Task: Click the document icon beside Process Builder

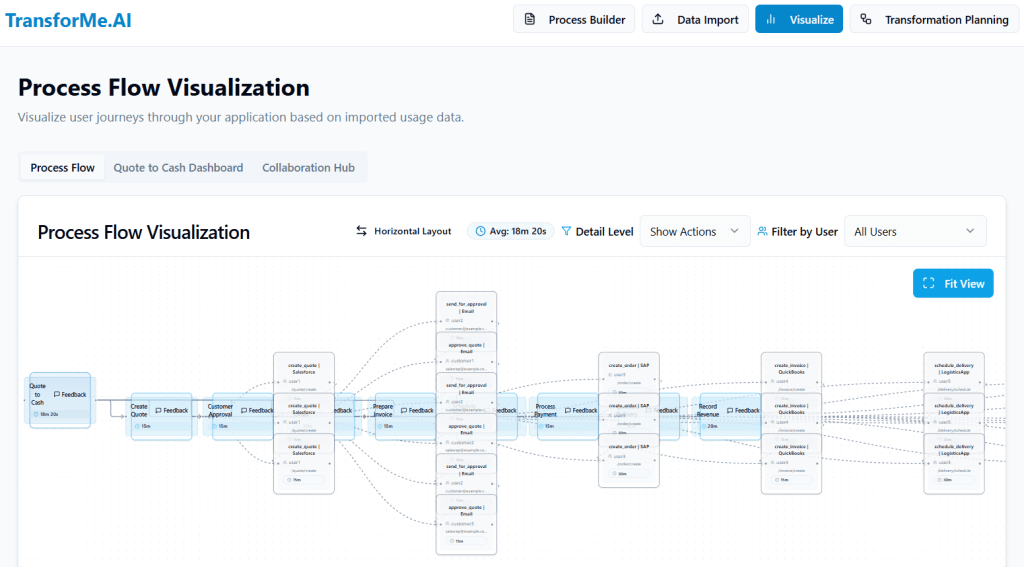Action: (530, 20)
